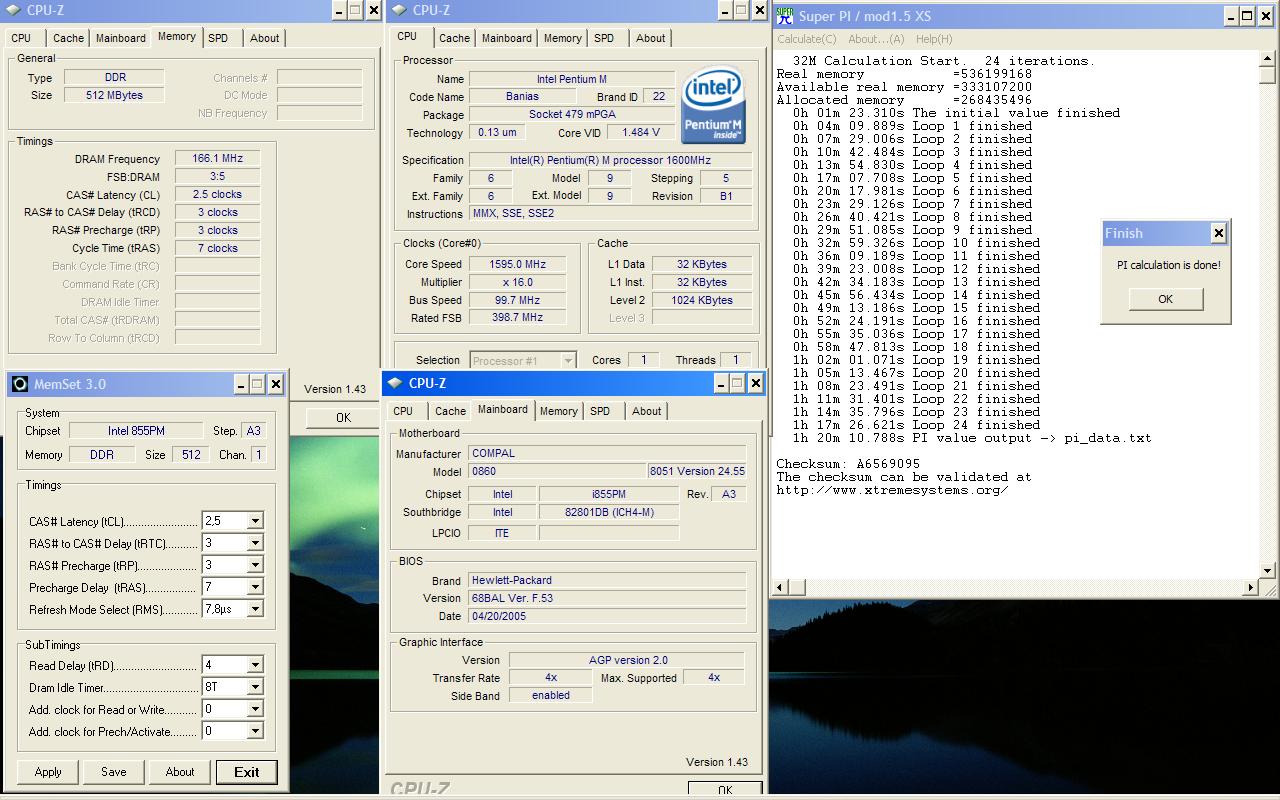Open the Processor #1 selection dropdown in CPU-Z
The image size is (1280, 800).
pos(568,360)
